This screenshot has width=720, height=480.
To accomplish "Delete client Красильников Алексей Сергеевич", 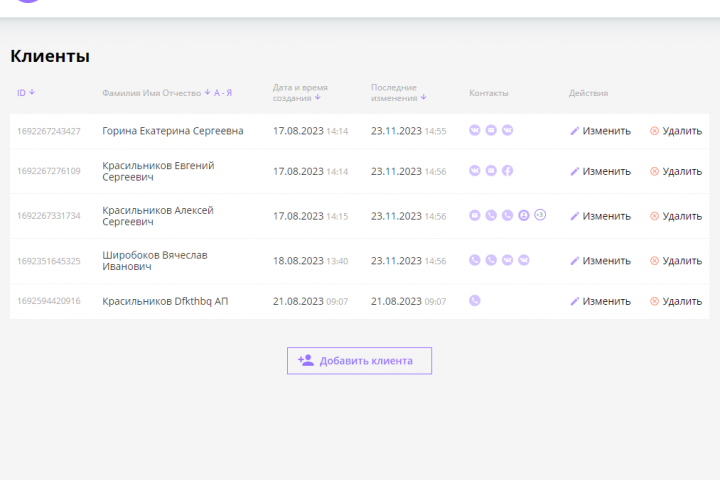I will tap(676, 216).
